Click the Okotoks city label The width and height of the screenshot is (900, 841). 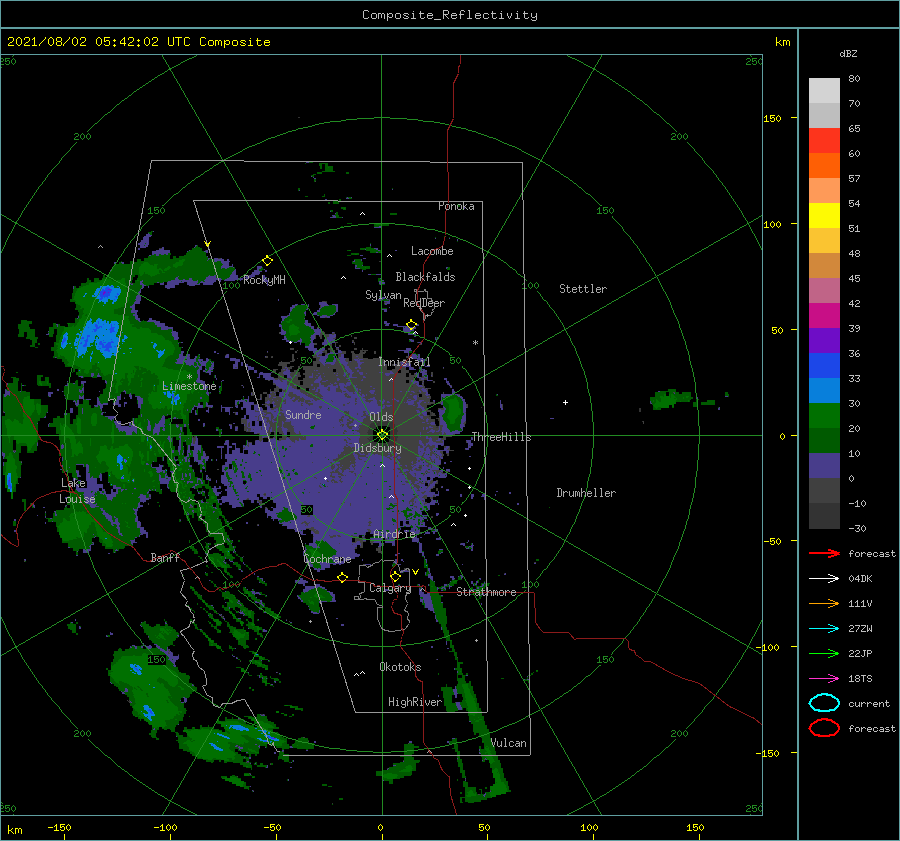pos(401,667)
